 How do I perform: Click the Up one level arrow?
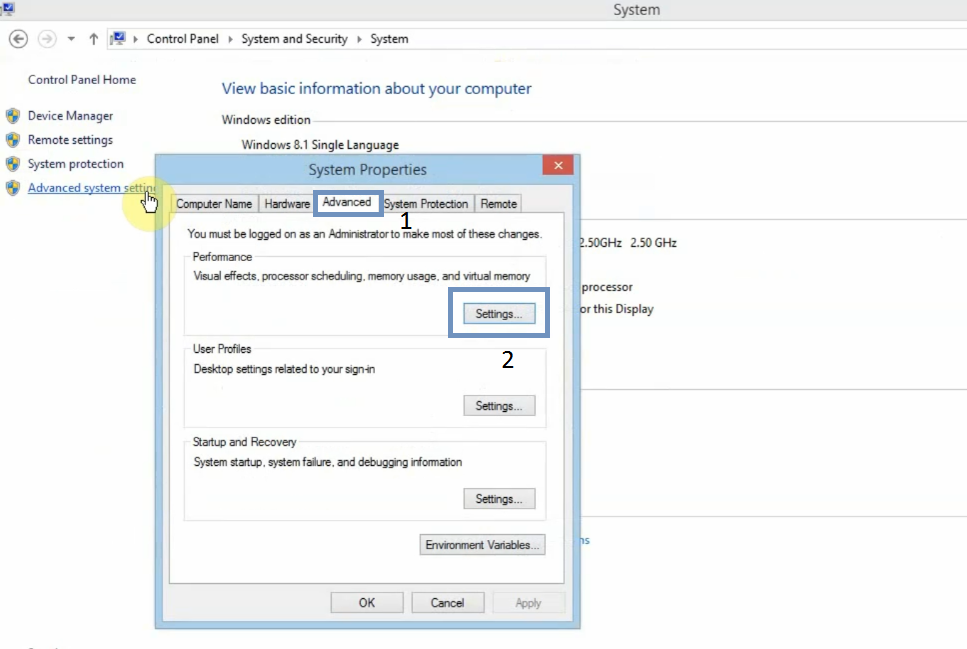pyautogui.click(x=93, y=39)
